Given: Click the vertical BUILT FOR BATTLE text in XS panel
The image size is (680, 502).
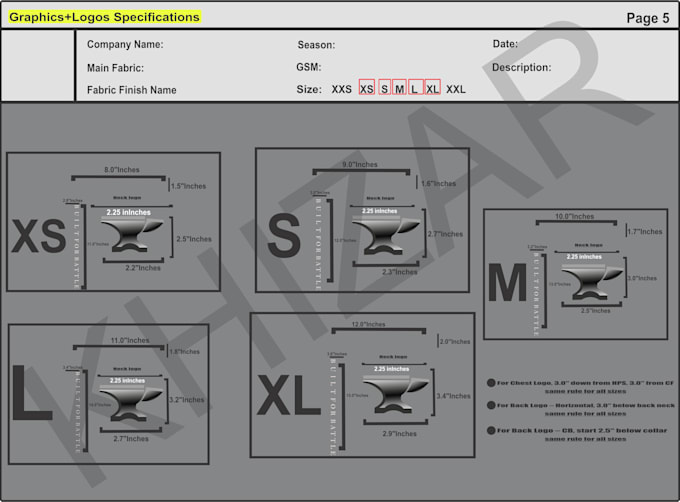Looking at the screenshot, I should tap(77, 246).
